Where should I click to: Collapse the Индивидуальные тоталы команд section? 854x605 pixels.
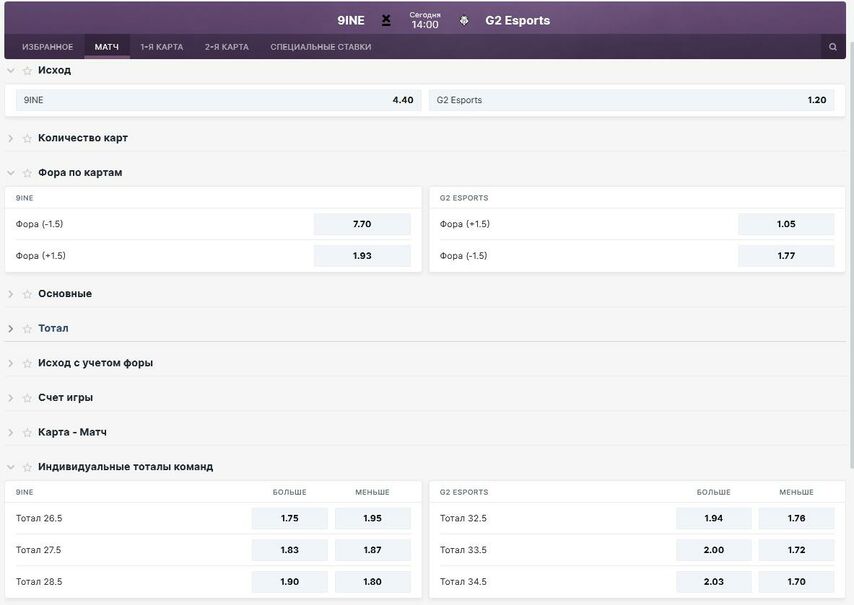[11, 467]
